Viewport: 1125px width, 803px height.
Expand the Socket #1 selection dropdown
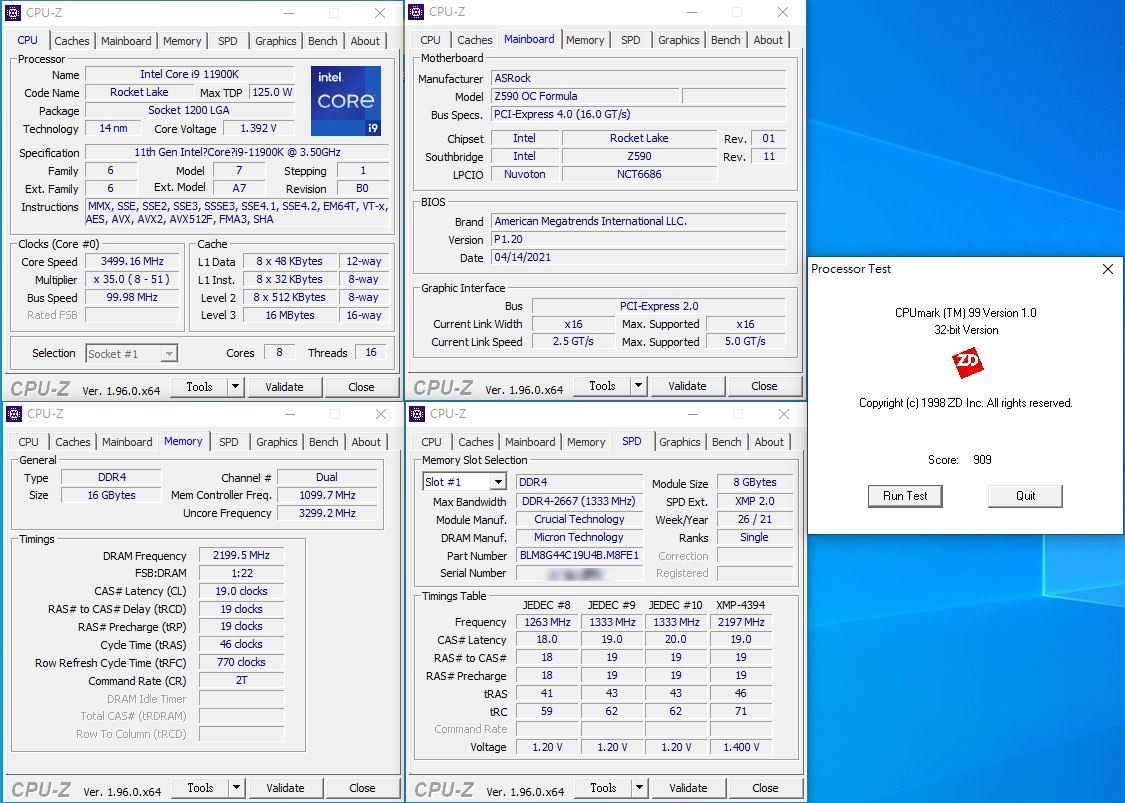(x=169, y=354)
